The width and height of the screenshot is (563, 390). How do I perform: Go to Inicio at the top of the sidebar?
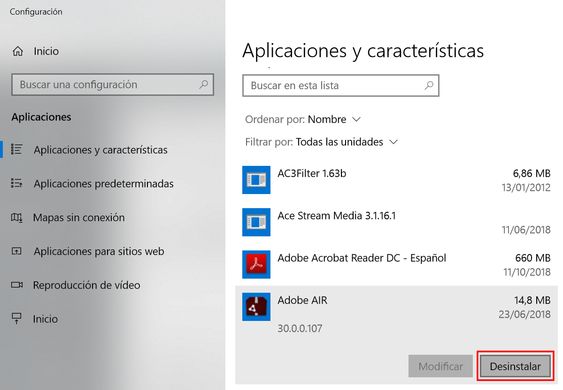[x=46, y=51]
